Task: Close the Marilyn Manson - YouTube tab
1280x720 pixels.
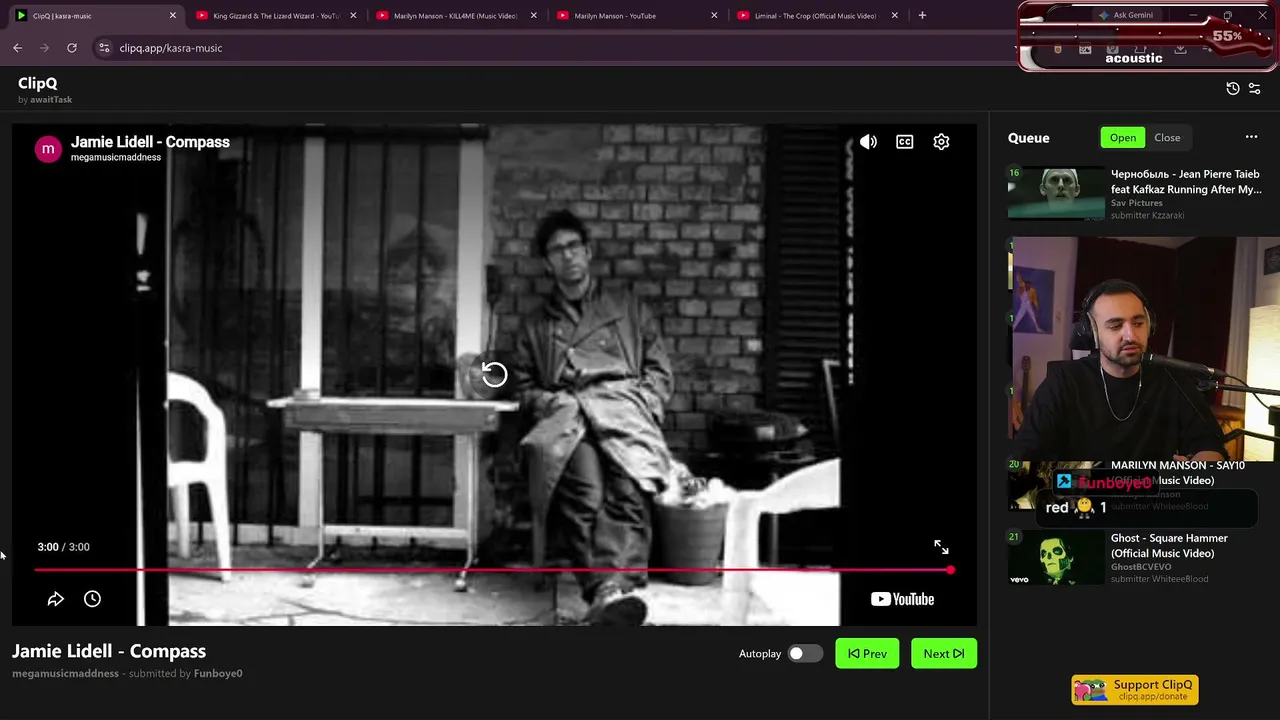Action: coord(714,16)
